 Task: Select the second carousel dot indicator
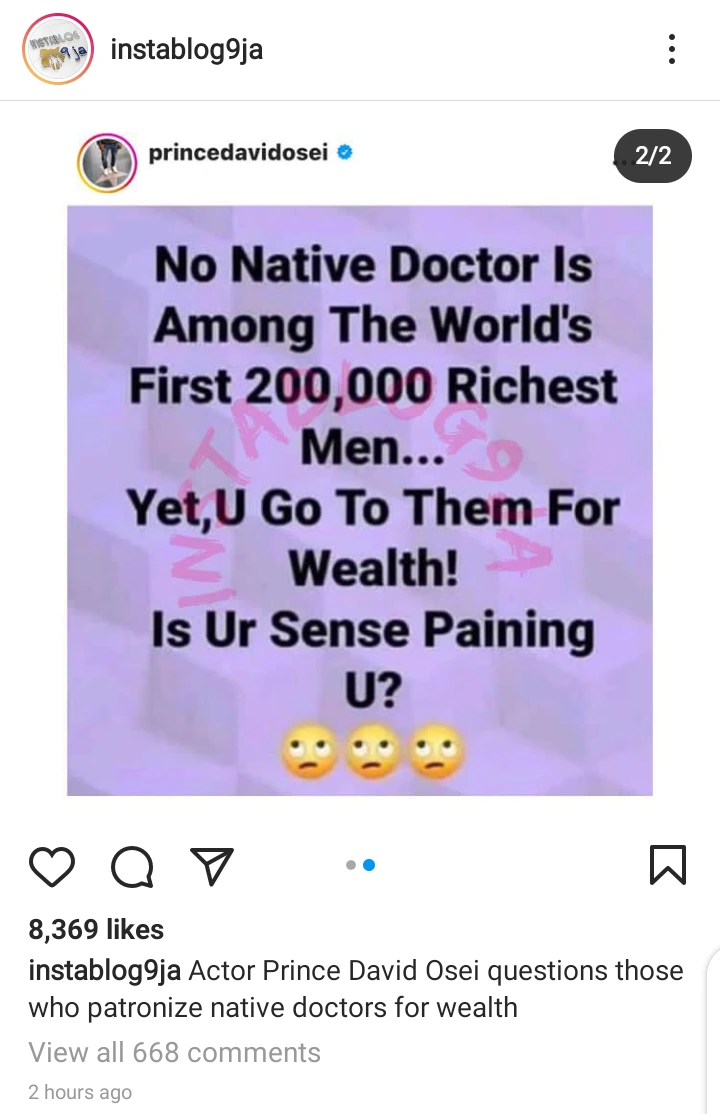[369, 865]
